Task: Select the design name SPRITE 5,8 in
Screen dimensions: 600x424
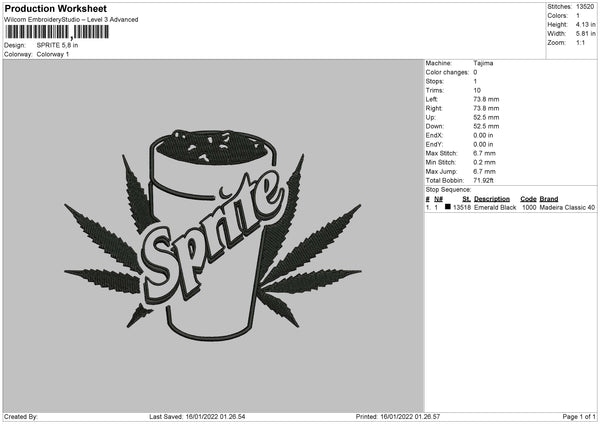Action: pos(57,45)
